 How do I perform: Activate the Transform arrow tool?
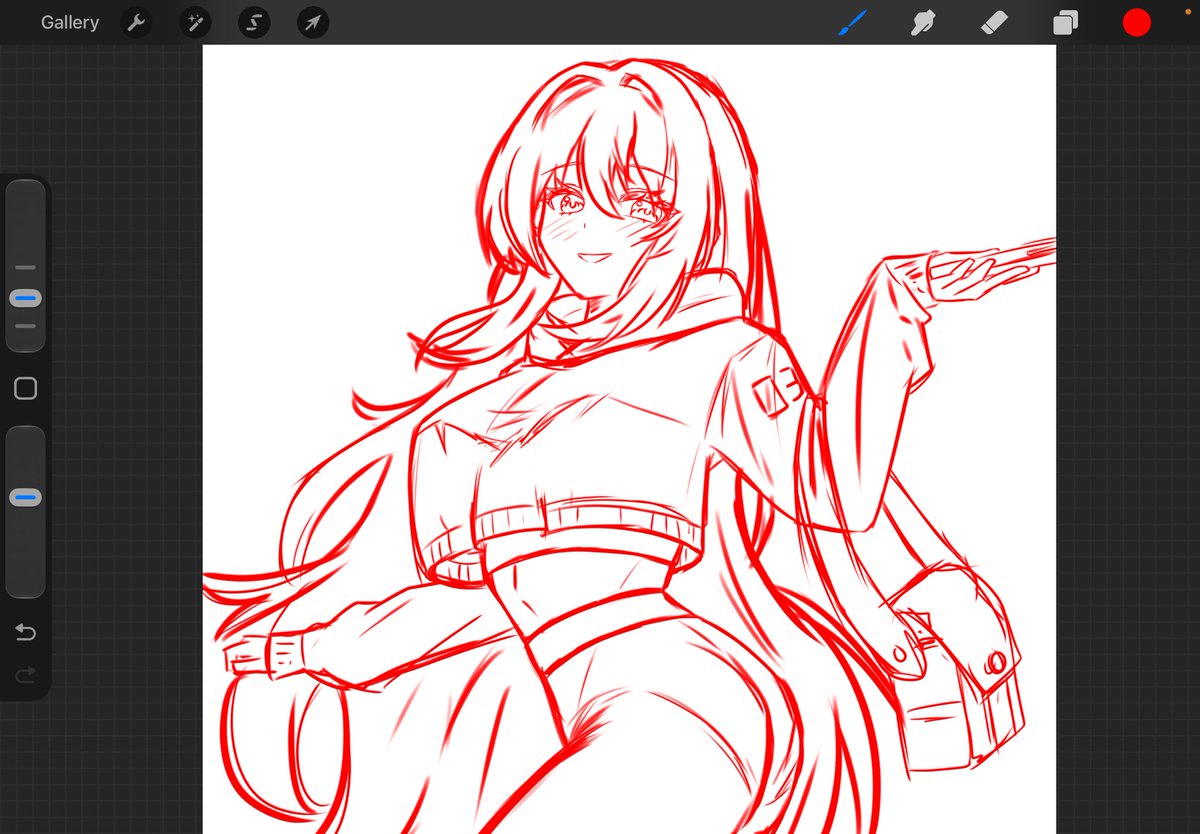(313, 22)
